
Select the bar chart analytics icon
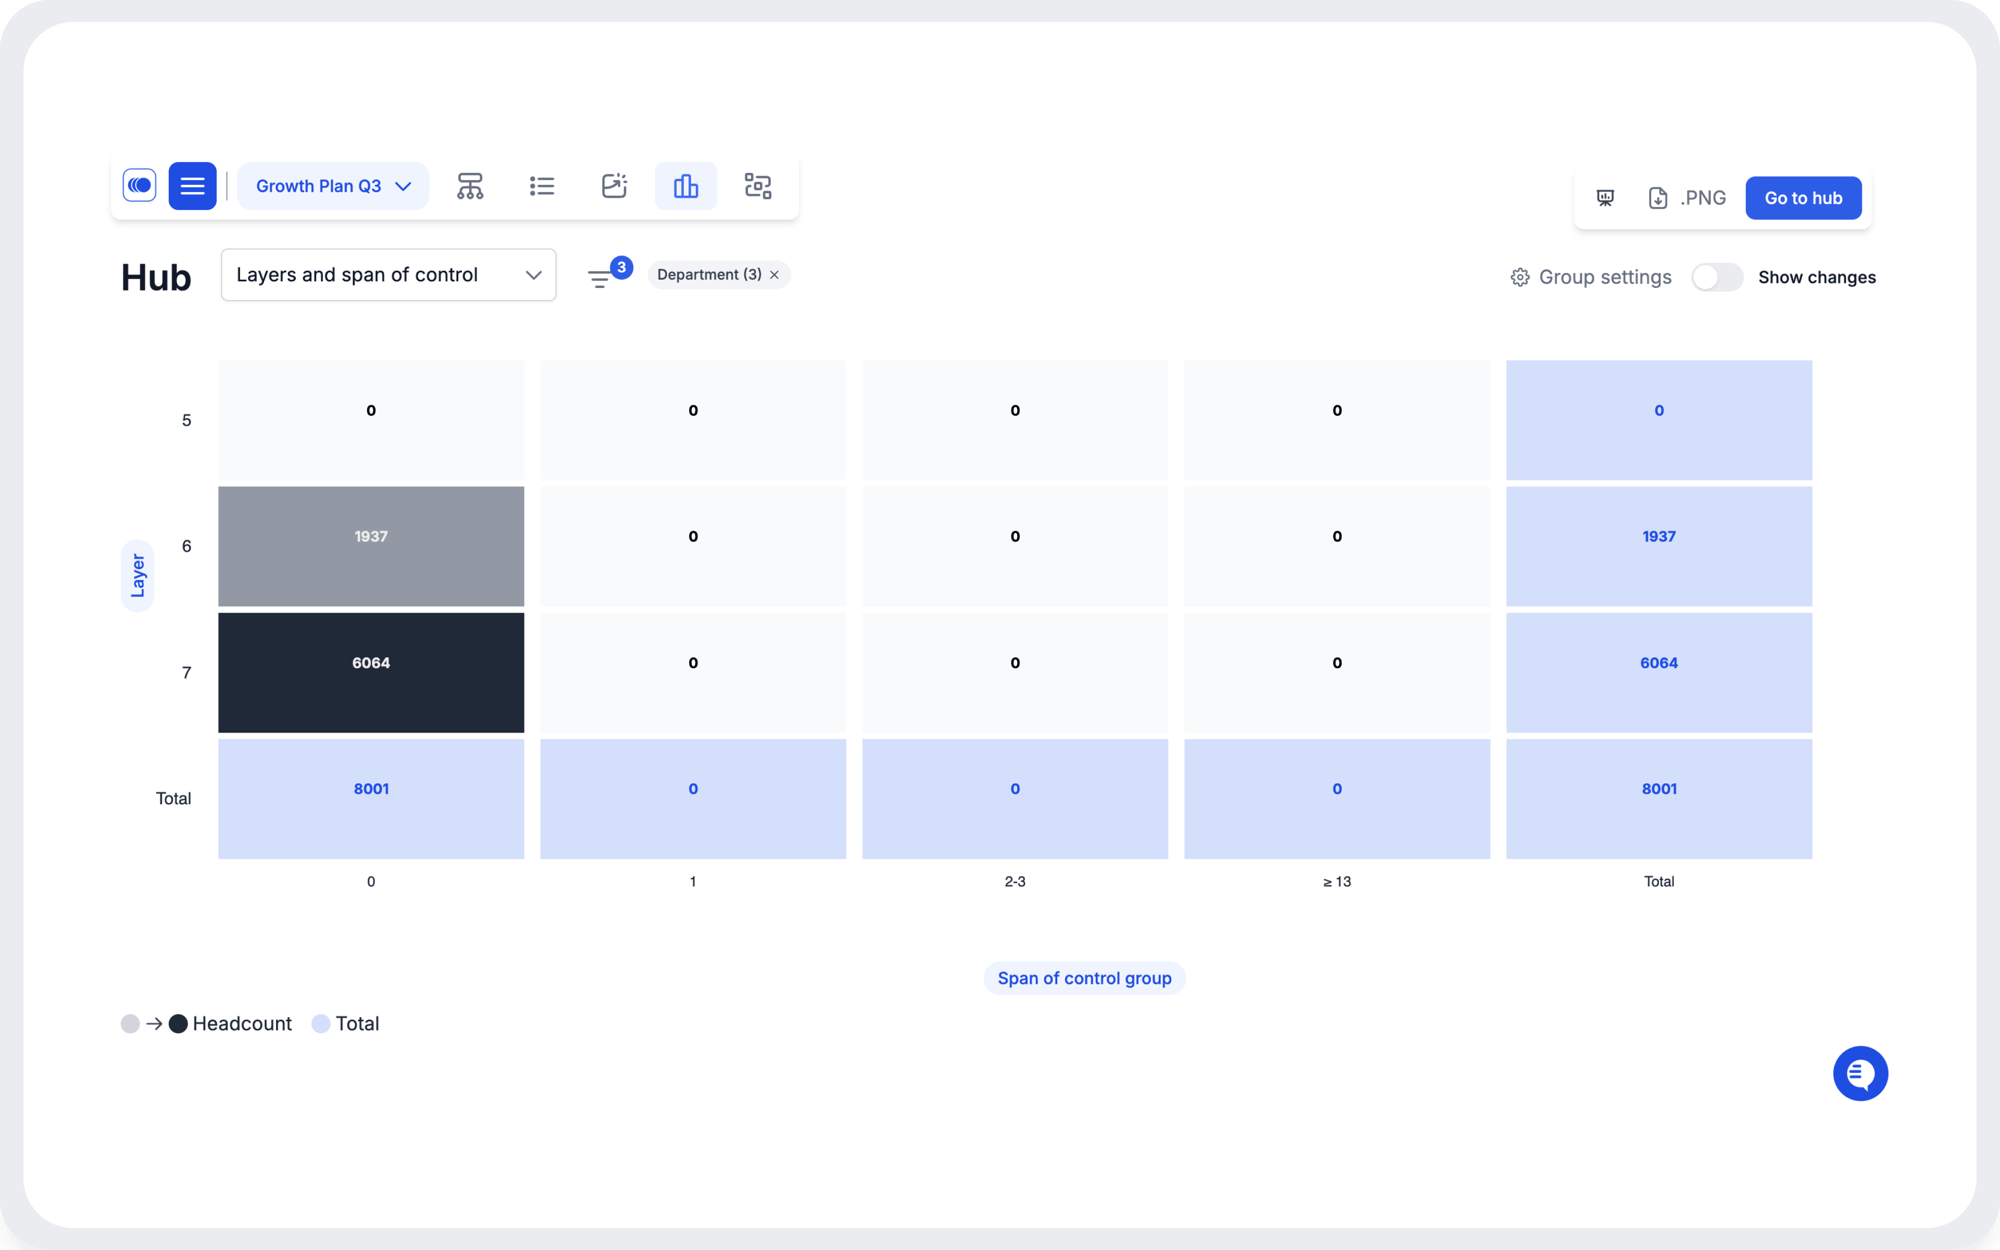click(x=685, y=186)
